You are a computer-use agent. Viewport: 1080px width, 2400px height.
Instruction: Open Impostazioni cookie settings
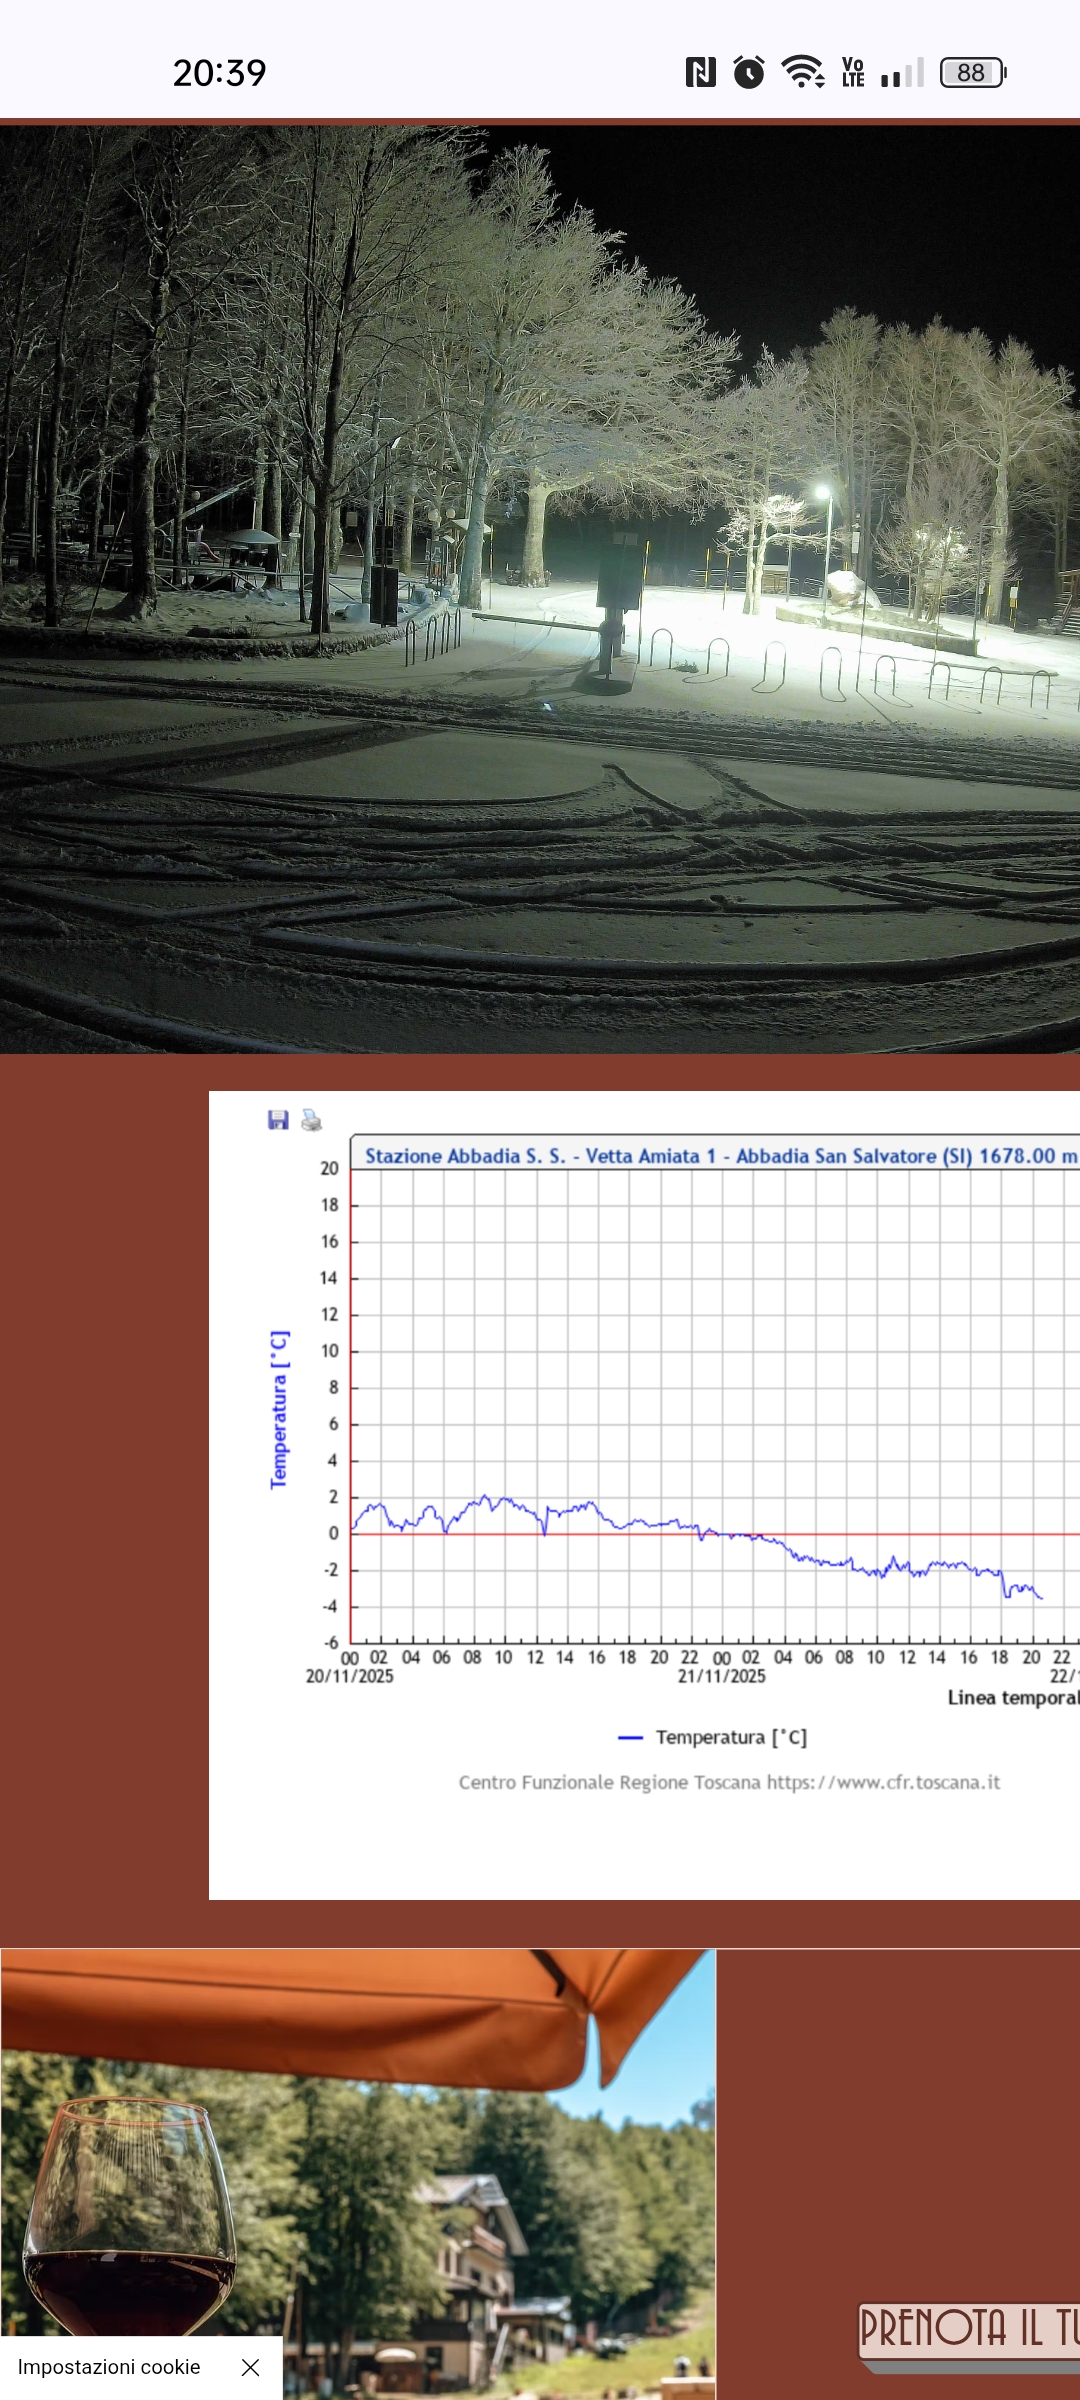[x=109, y=2367]
